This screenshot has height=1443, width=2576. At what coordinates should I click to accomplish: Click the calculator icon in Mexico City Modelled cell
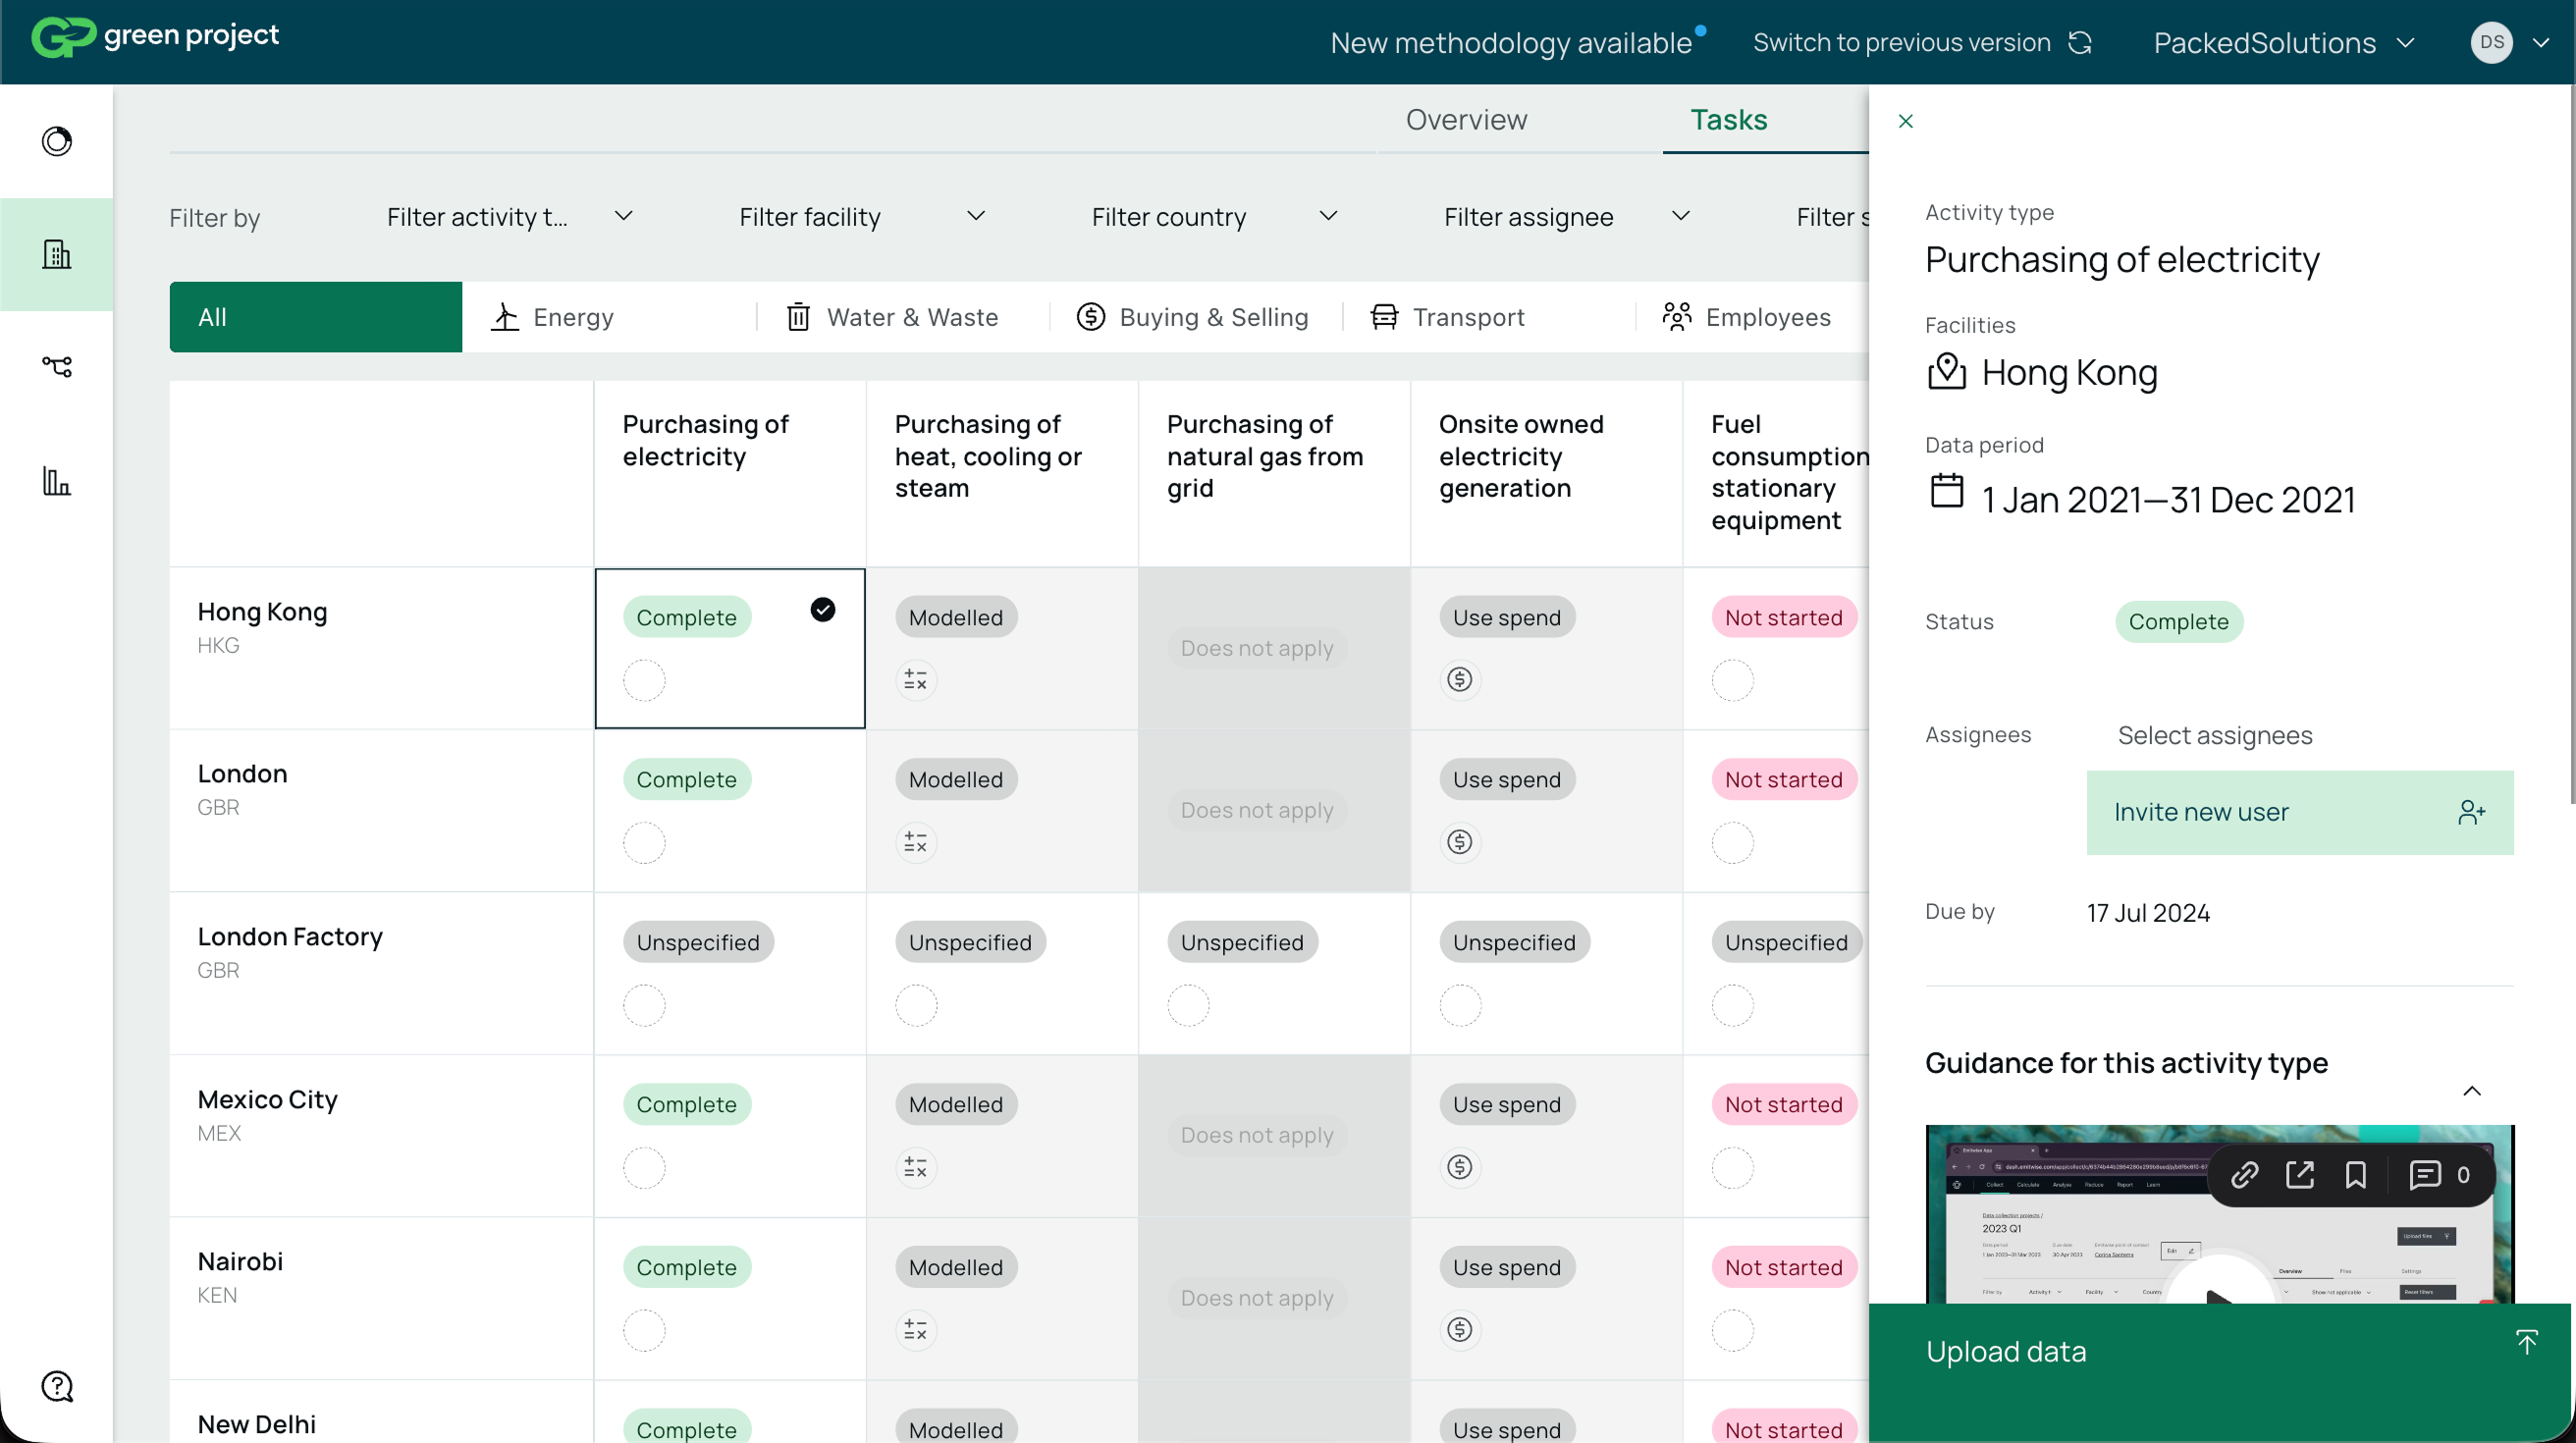(x=915, y=1167)
